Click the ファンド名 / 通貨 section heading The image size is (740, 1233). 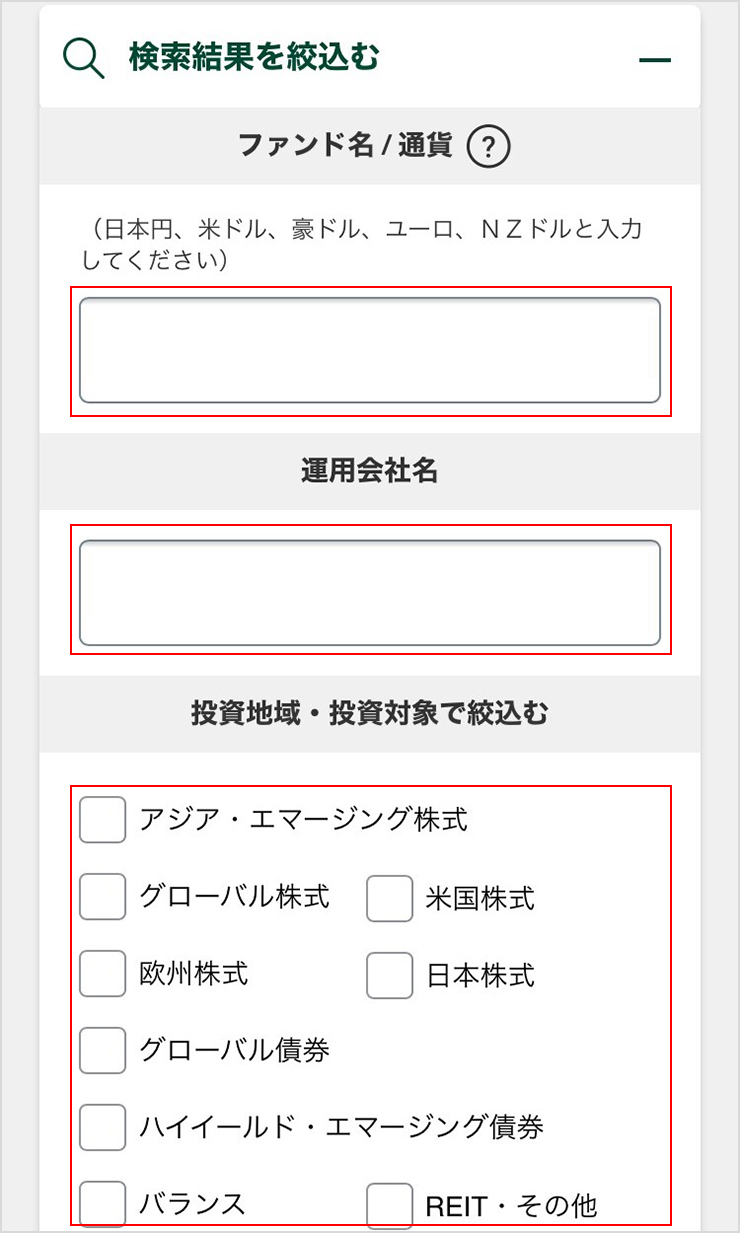click(x=345, y=147)
